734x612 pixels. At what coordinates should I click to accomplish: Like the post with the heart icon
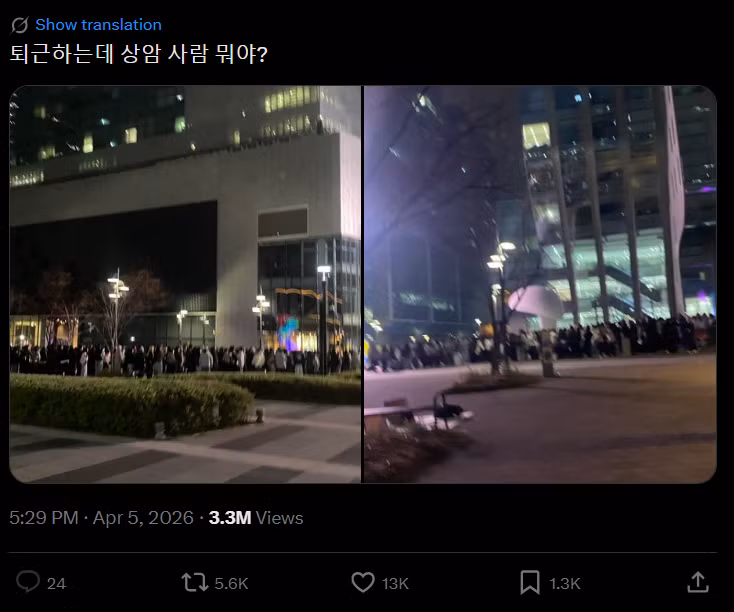pos(363,583)
